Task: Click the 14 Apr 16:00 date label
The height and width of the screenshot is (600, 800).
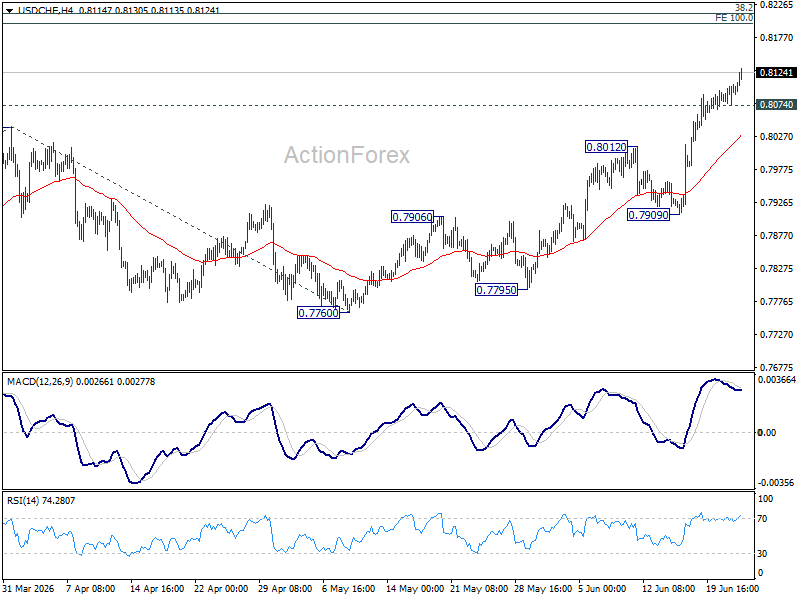Action: [157, 589]
